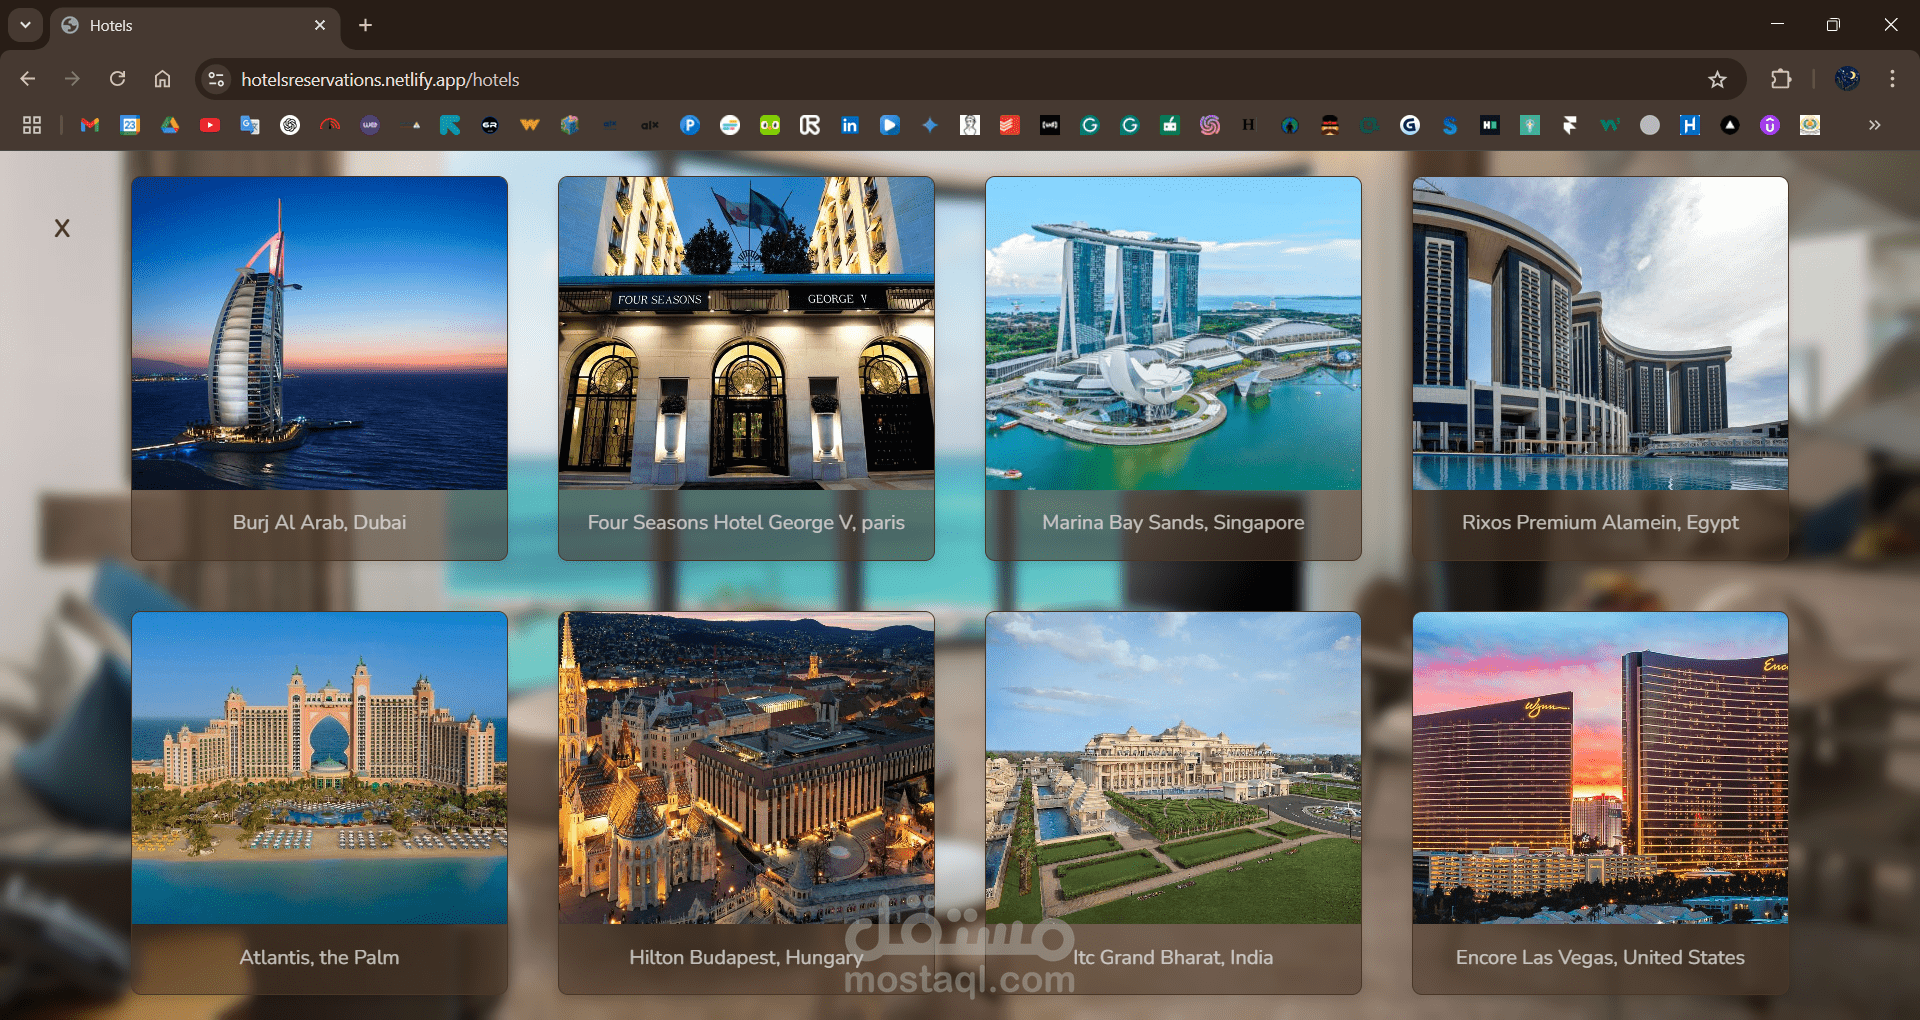Open the Todoist red bookmark
This screenshot has height=1020, width=1920.
click(x=1010, y=125)
